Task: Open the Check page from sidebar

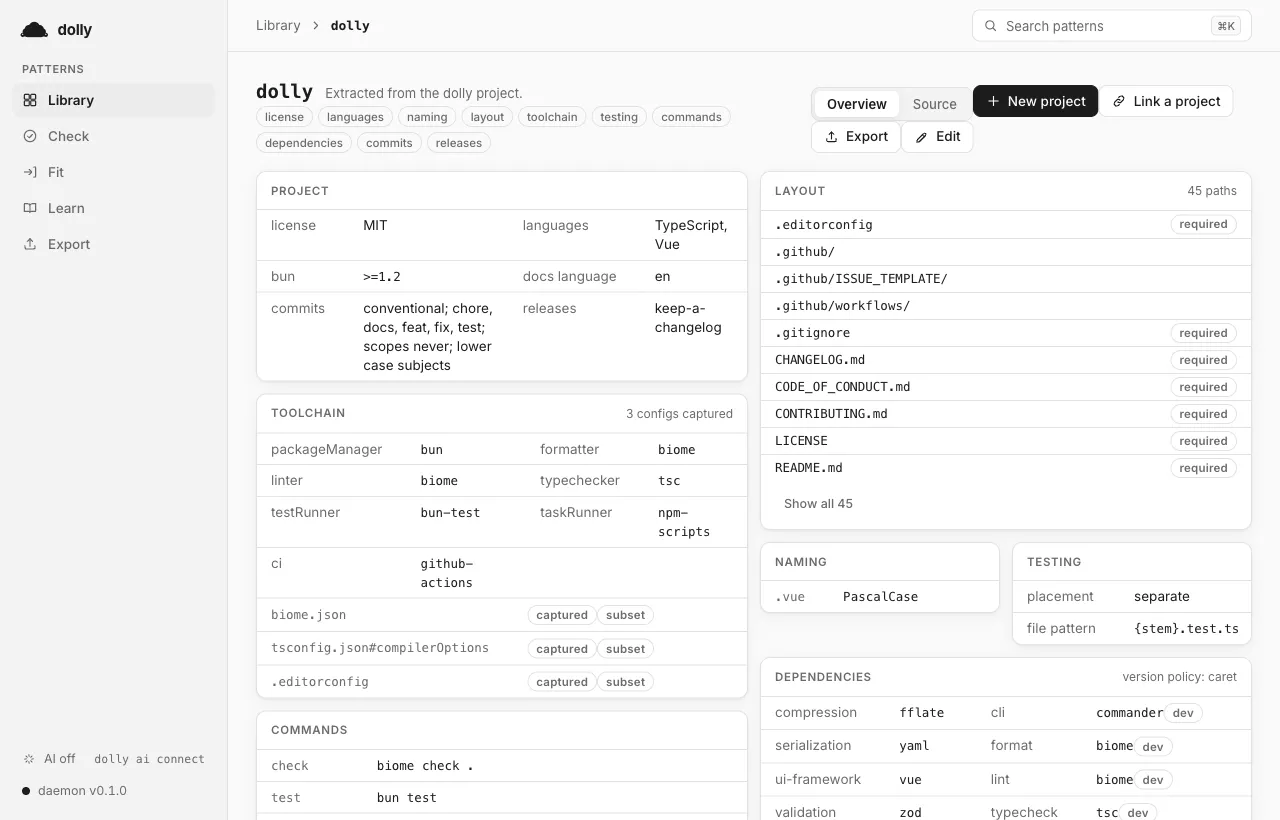Action: 113,136
